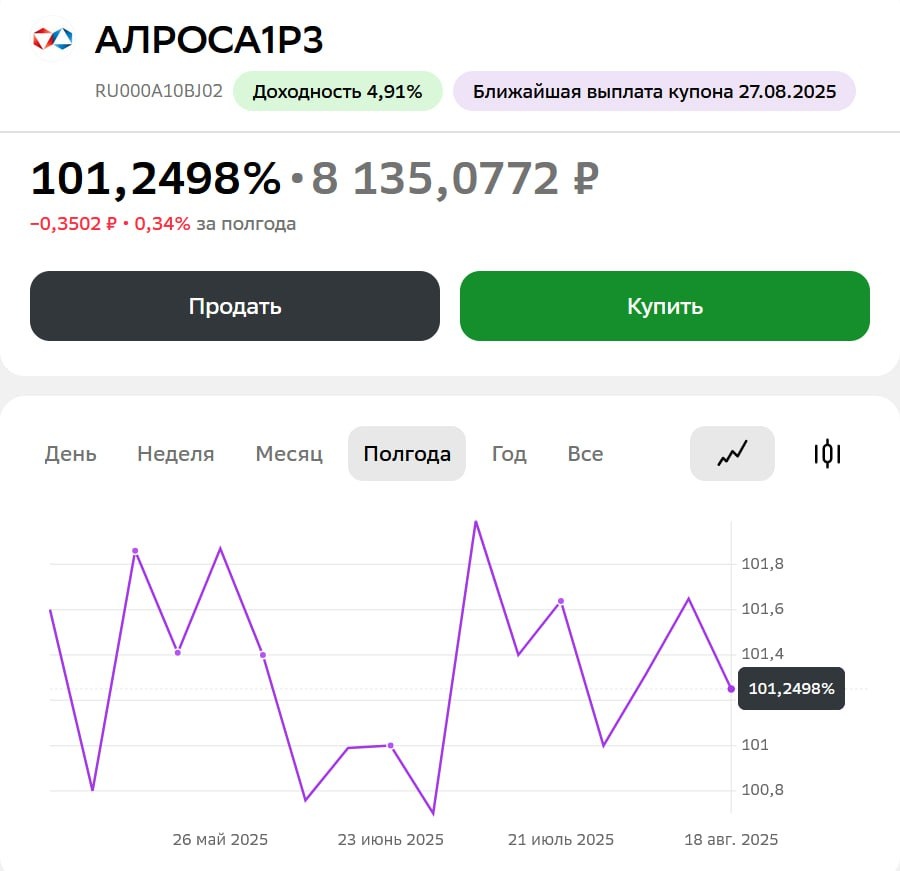Click the 0,34% за полгода text
Viewport: 900px width, 871px height.
(x=215, y=223)
